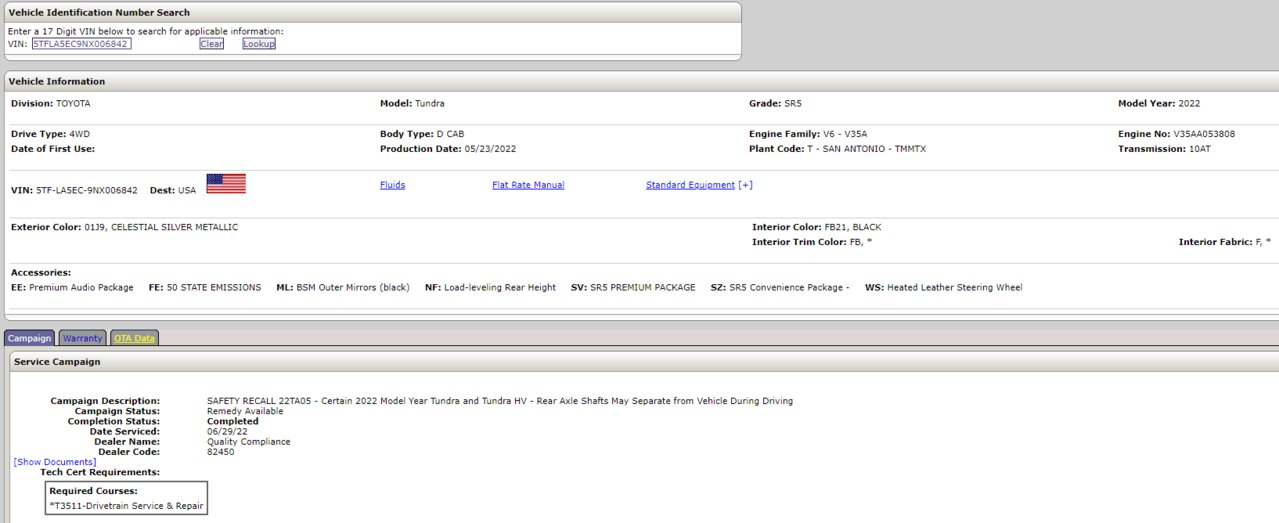The image size is (1279, 523).
Task: Expand Standard Equipment with the [+] toggle
Action: [x=745, y=185]
